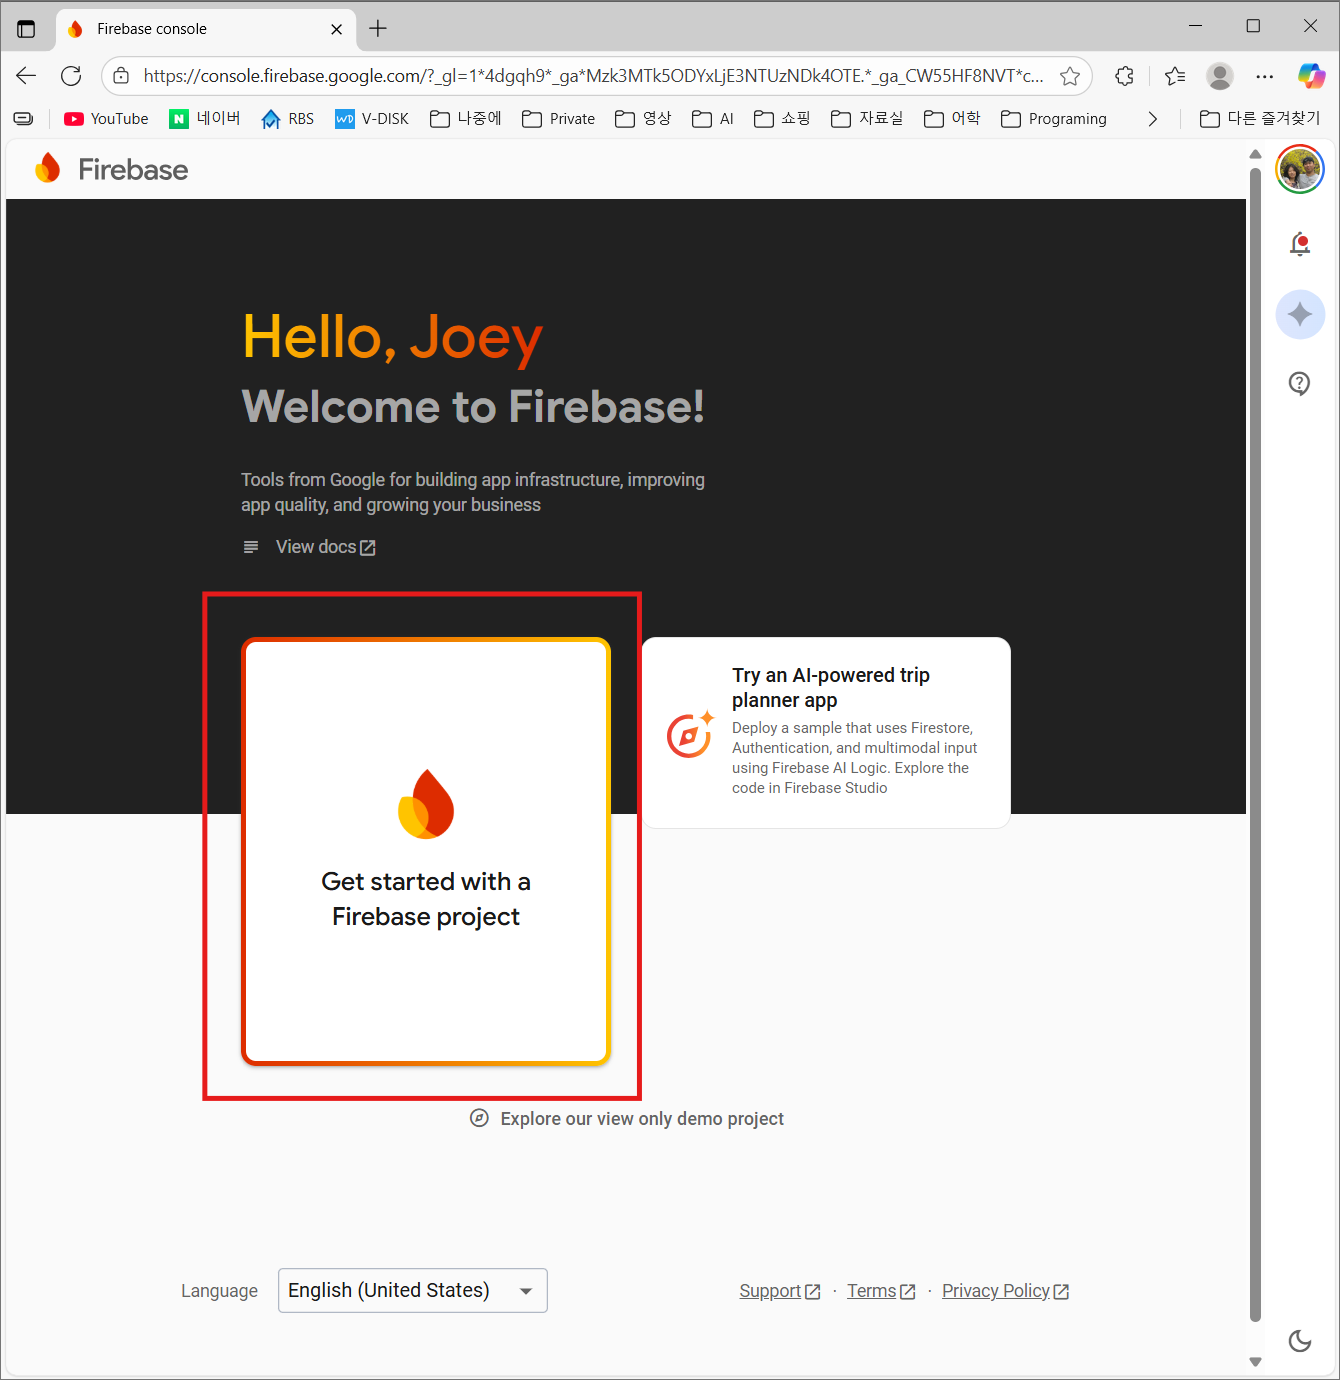Open the V-DISK bookmark
The height and width of the screenshot is (1380, 1340).
(372, 119)
